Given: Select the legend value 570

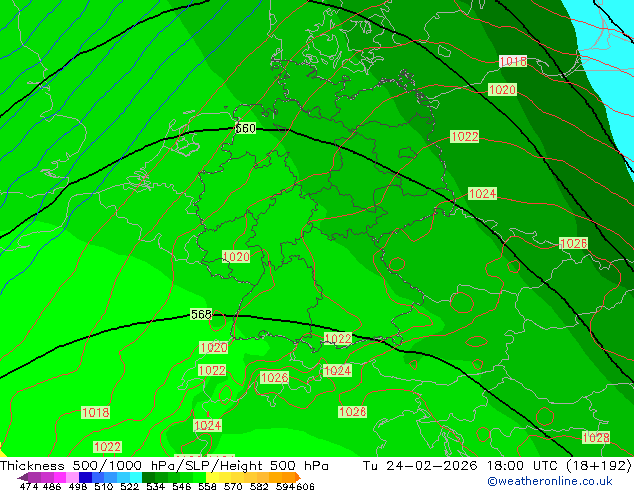Looking at the screenshot, I should (233, 486).
